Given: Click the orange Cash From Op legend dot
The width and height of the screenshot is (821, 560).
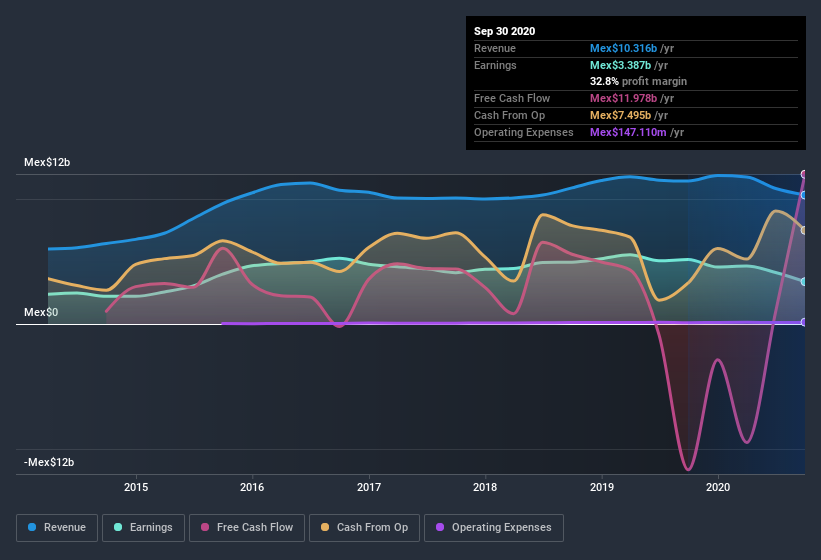Looking at the screenshot, I should [x=325, y=527].
